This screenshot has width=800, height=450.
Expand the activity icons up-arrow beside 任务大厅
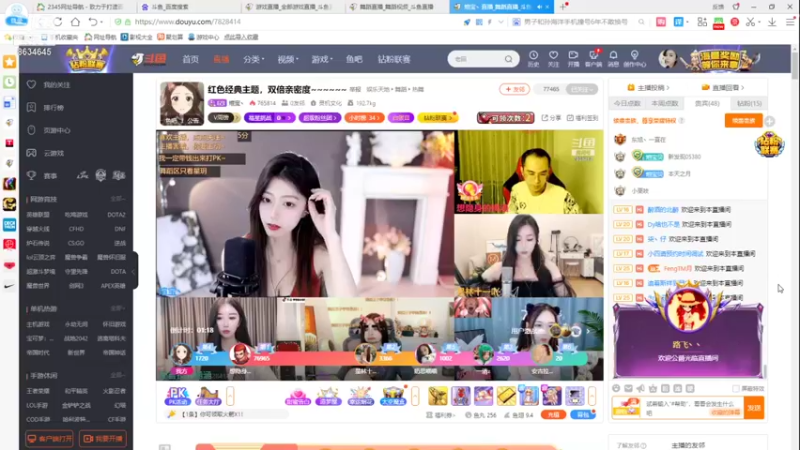230,396
